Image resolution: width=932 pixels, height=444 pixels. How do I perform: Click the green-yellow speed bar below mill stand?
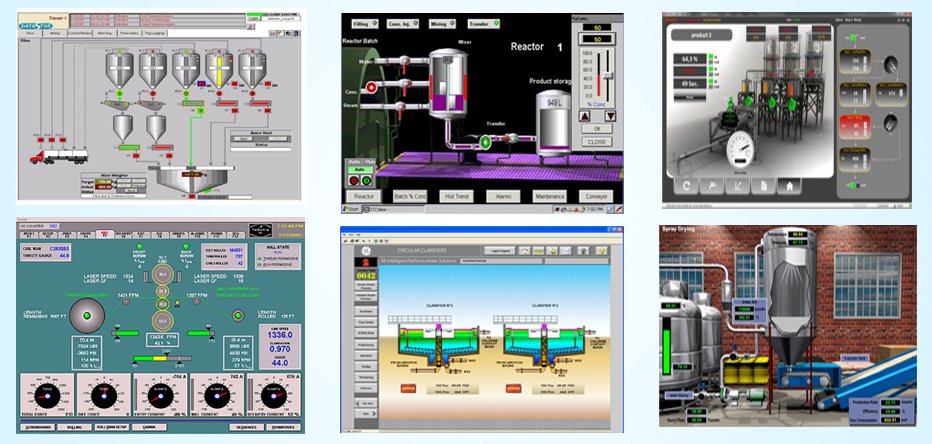162,358
